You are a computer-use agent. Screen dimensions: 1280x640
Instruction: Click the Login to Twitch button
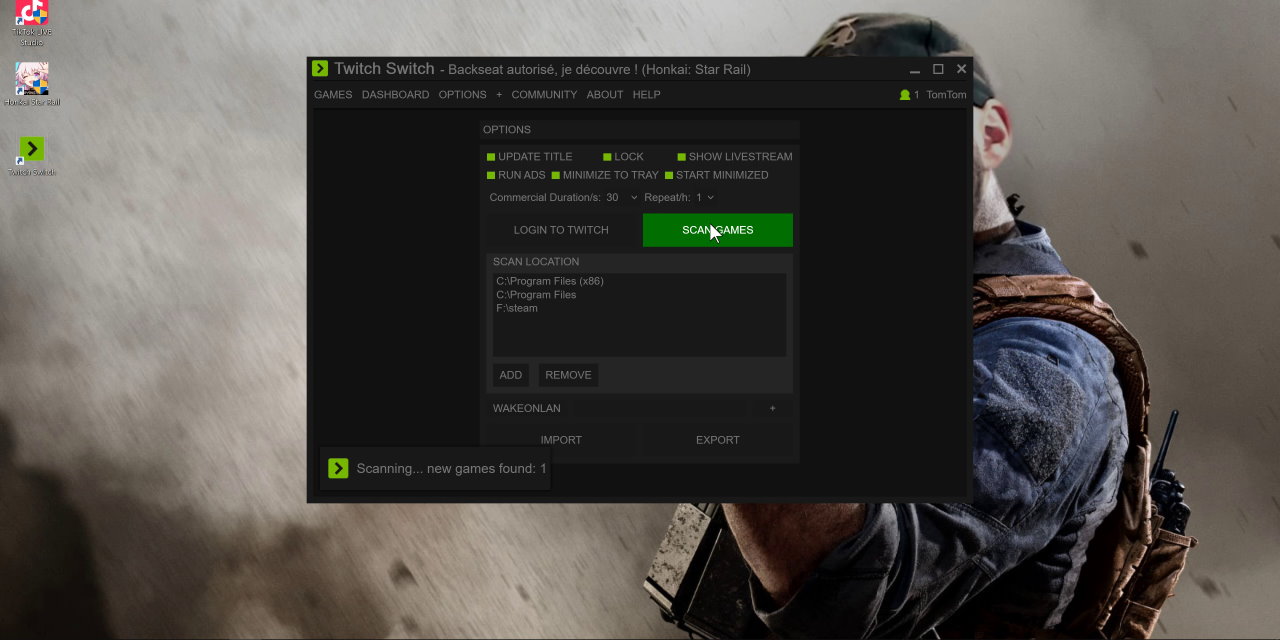click(561, 230)
